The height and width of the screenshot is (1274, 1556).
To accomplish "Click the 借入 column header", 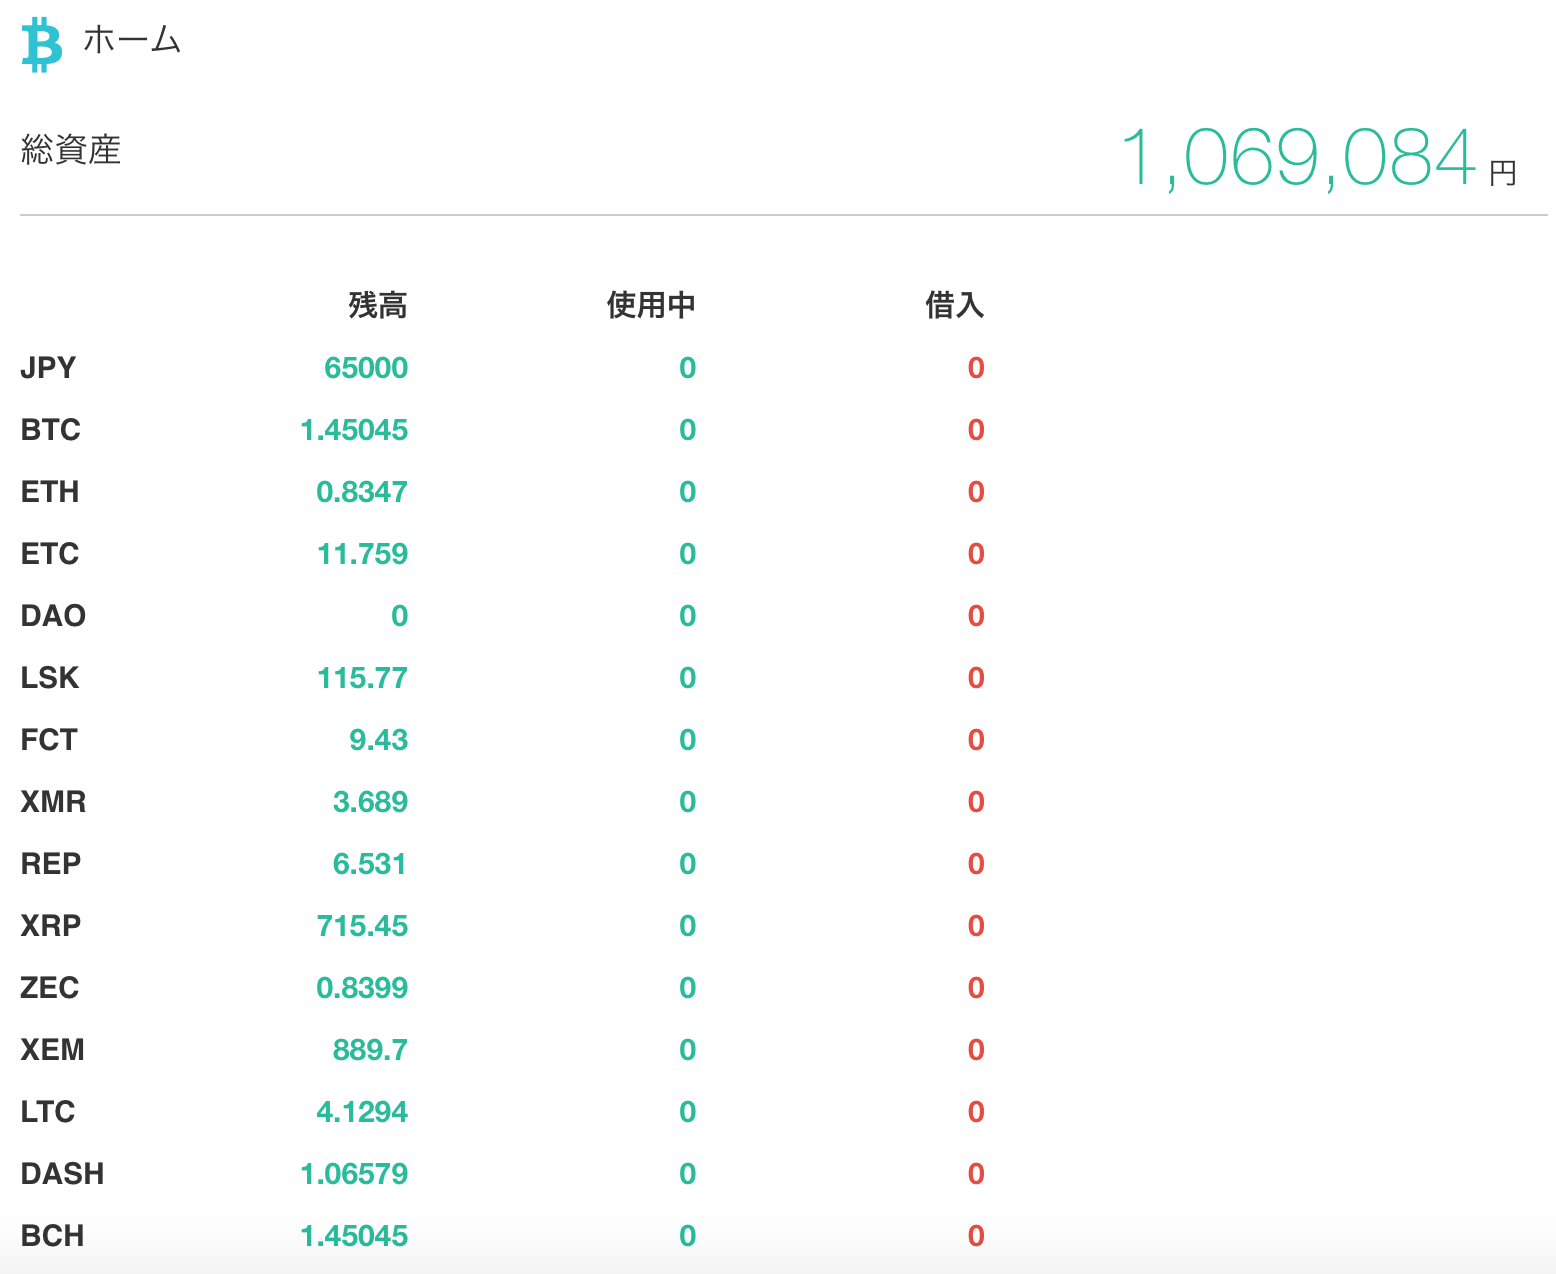I will point(955,305).
